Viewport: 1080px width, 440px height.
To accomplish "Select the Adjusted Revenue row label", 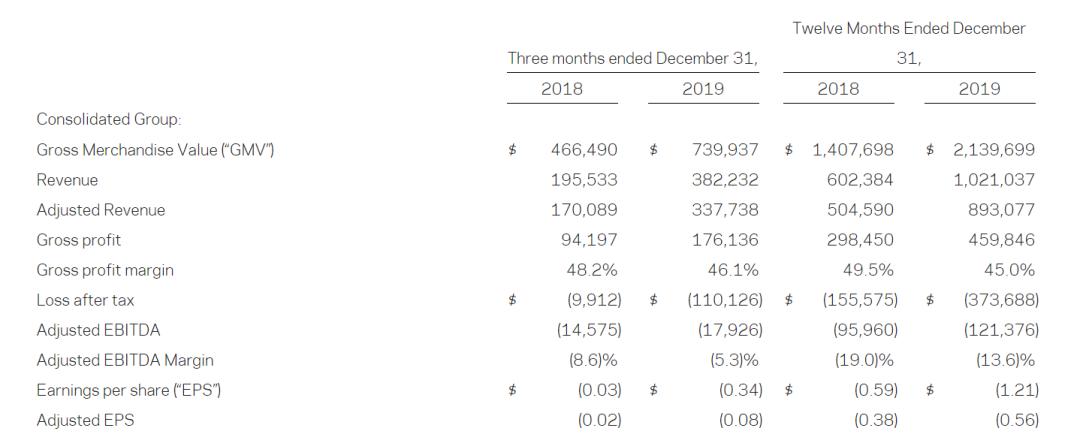I will 101,210.
